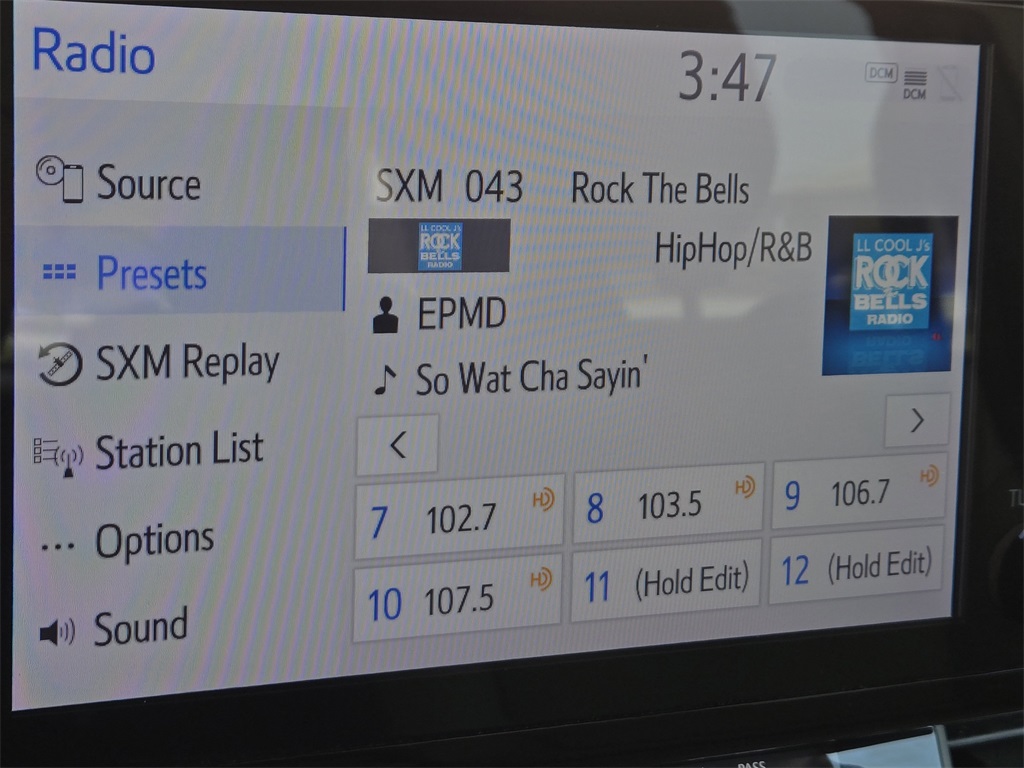
Task: Show previous presets page with left arrow
Action: [397, 445]
